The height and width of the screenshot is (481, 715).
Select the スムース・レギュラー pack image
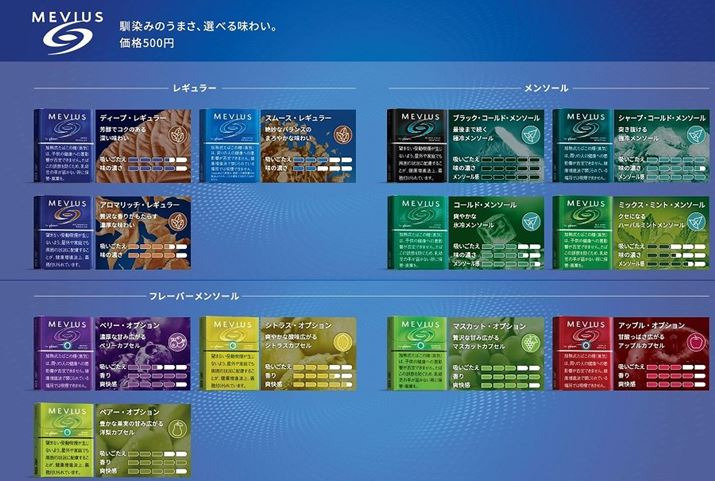point(229,146)
